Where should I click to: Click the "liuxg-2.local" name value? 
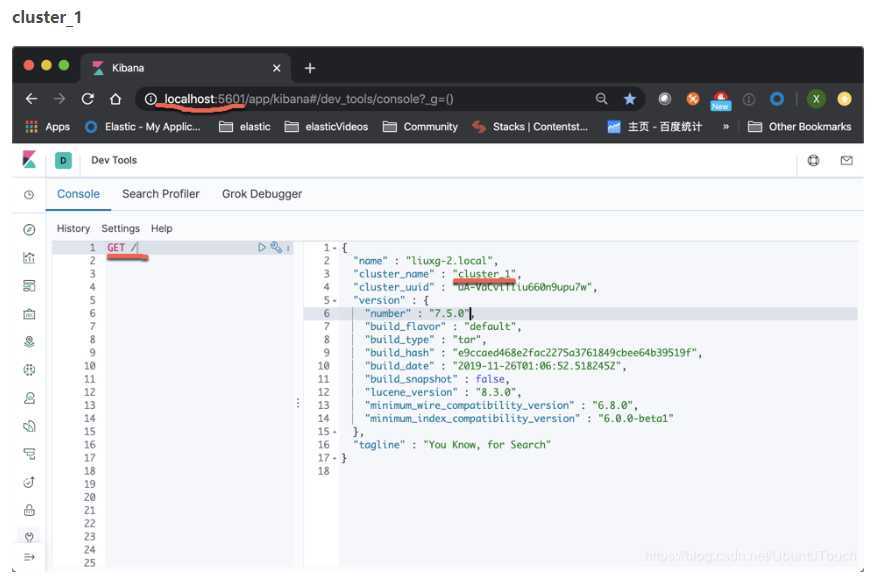pyautogui.click(x=449, y=261)
